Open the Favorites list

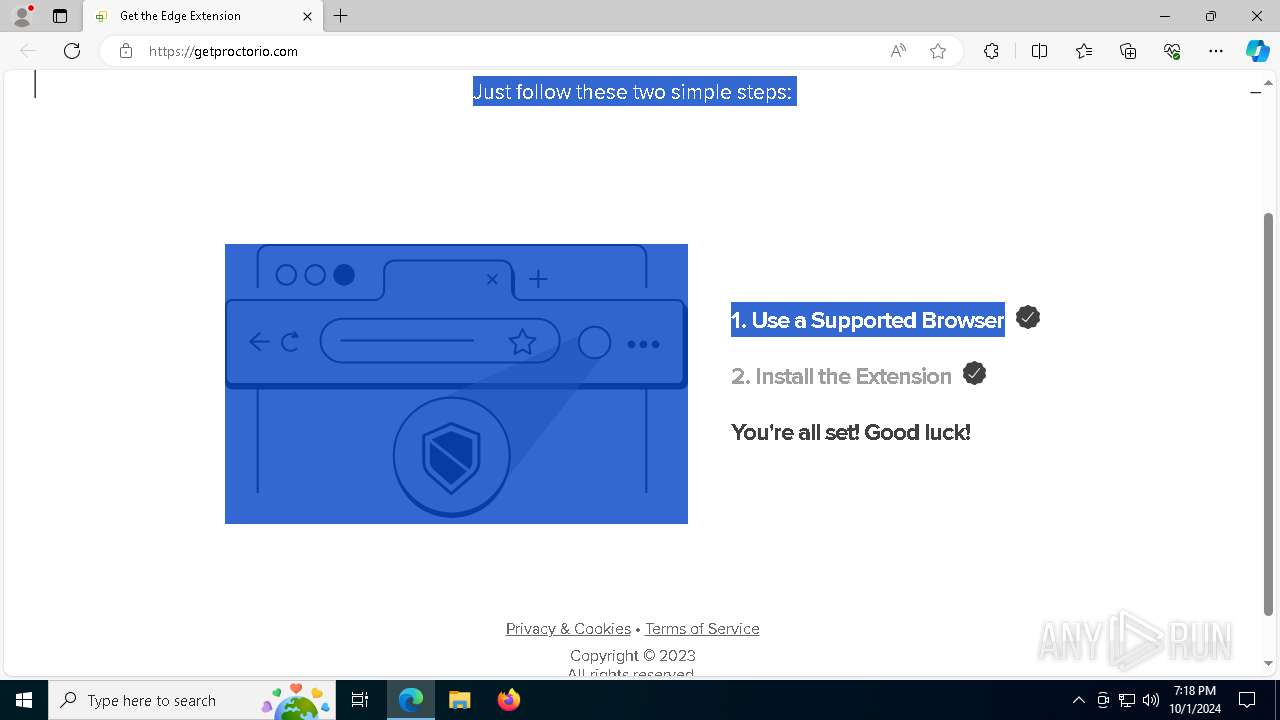[1084, 51]
